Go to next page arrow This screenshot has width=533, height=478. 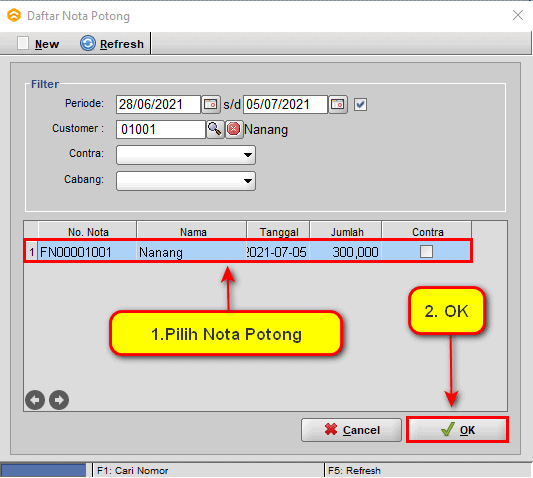[59, 400]
